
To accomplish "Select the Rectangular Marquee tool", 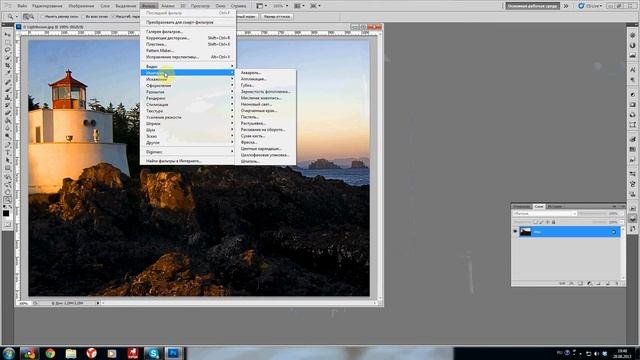I will (7, 42).
